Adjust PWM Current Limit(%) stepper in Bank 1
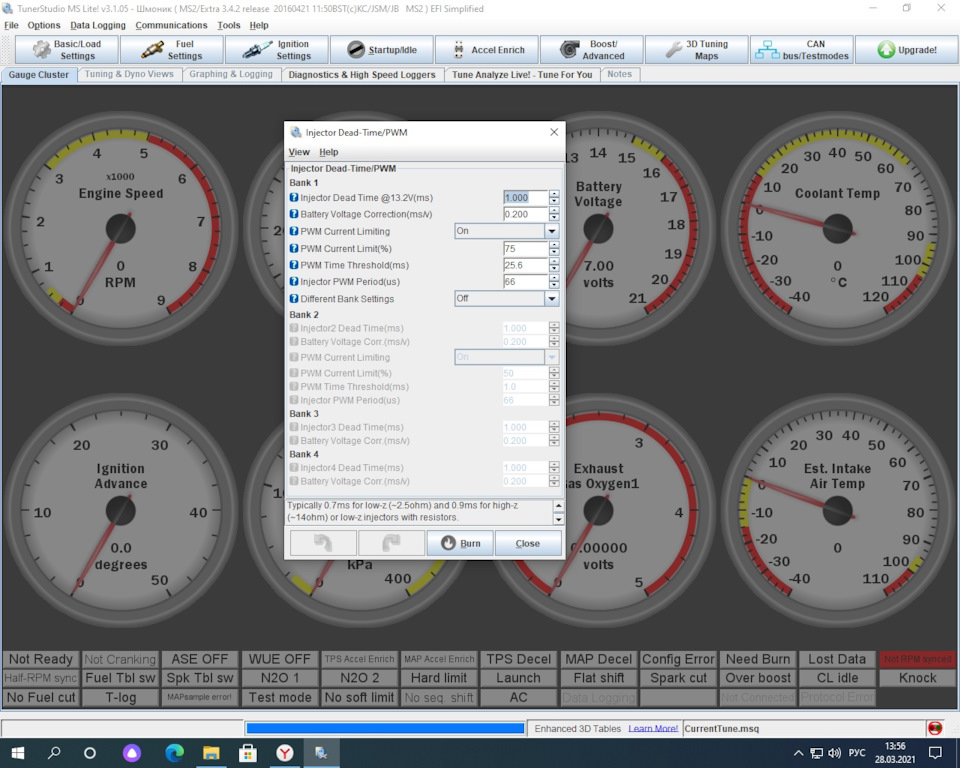 pos(554,249)
